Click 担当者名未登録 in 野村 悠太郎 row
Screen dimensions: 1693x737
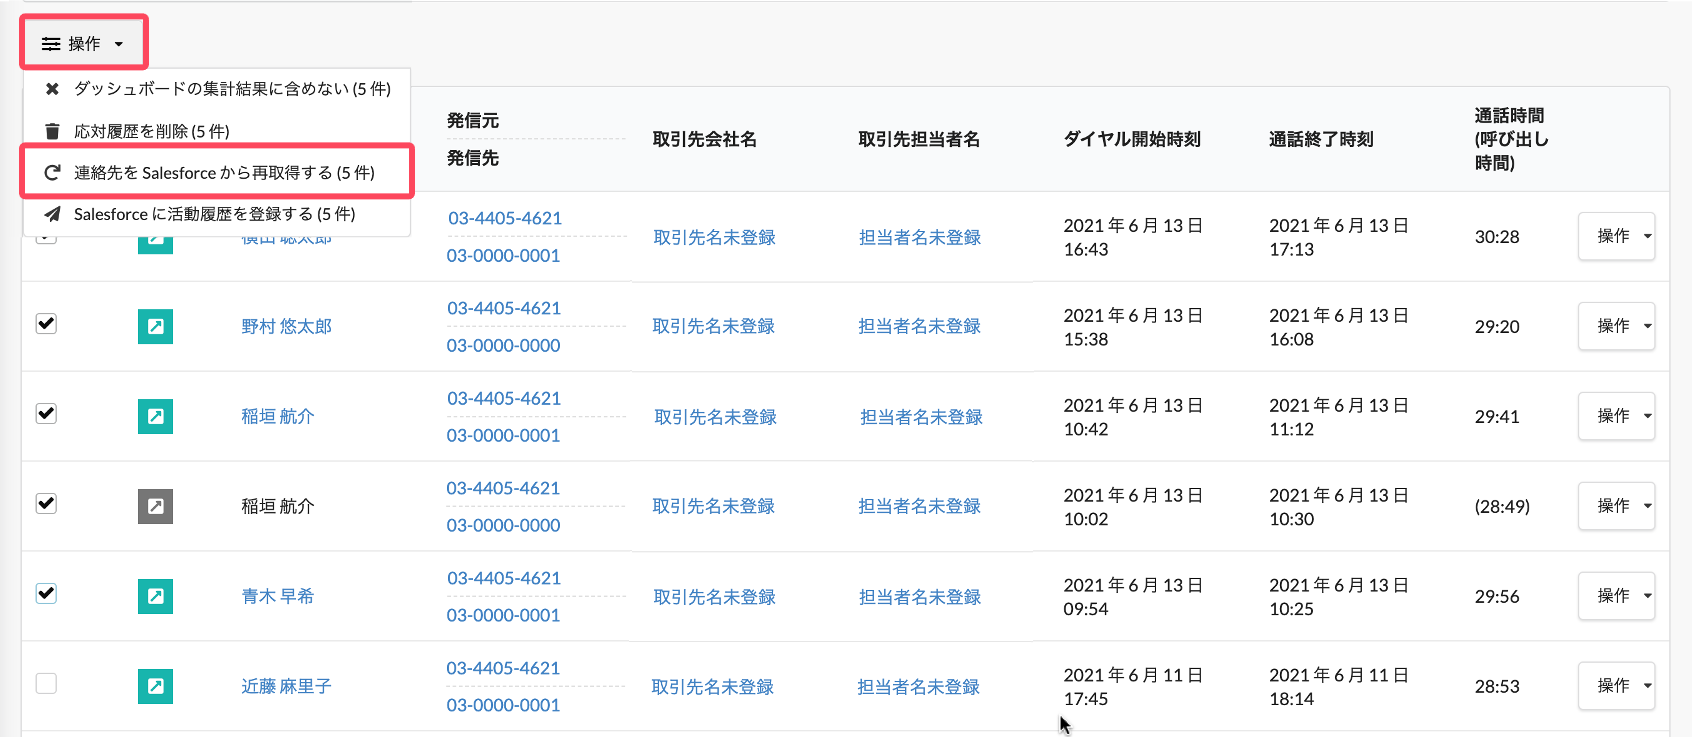(x=920, y=326)
